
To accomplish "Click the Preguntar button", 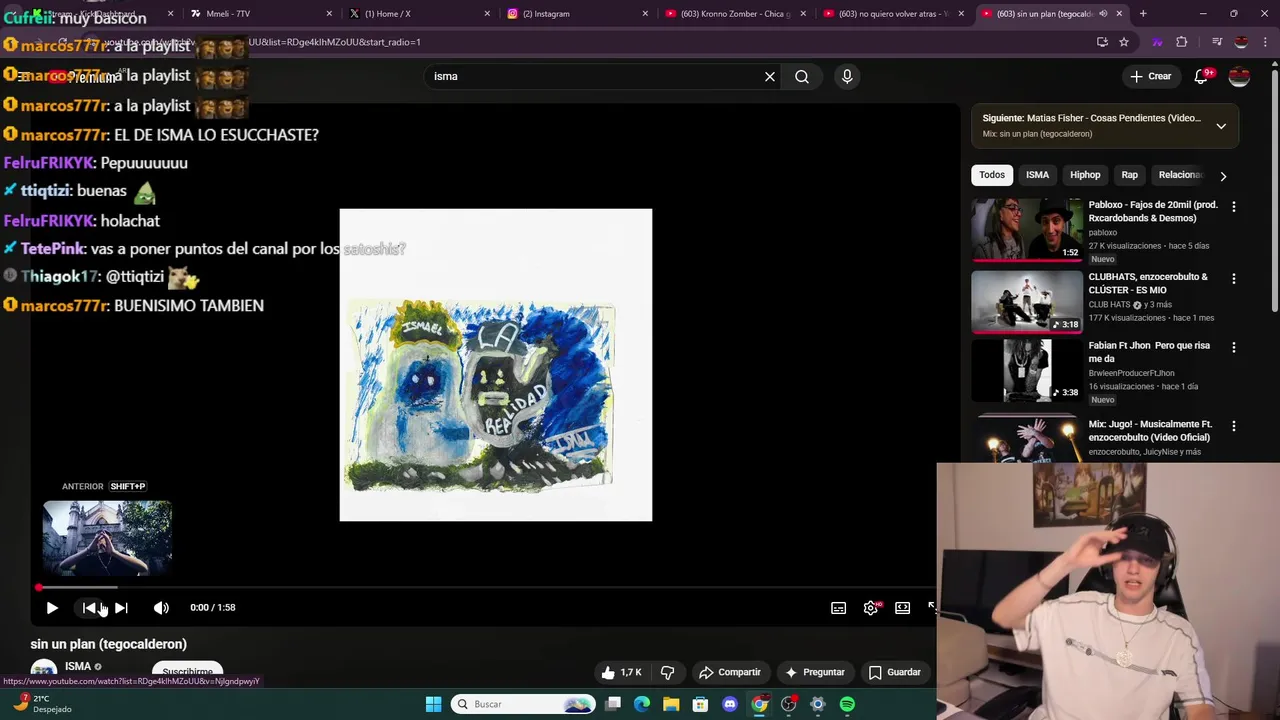I will click(x=815, y=672).
